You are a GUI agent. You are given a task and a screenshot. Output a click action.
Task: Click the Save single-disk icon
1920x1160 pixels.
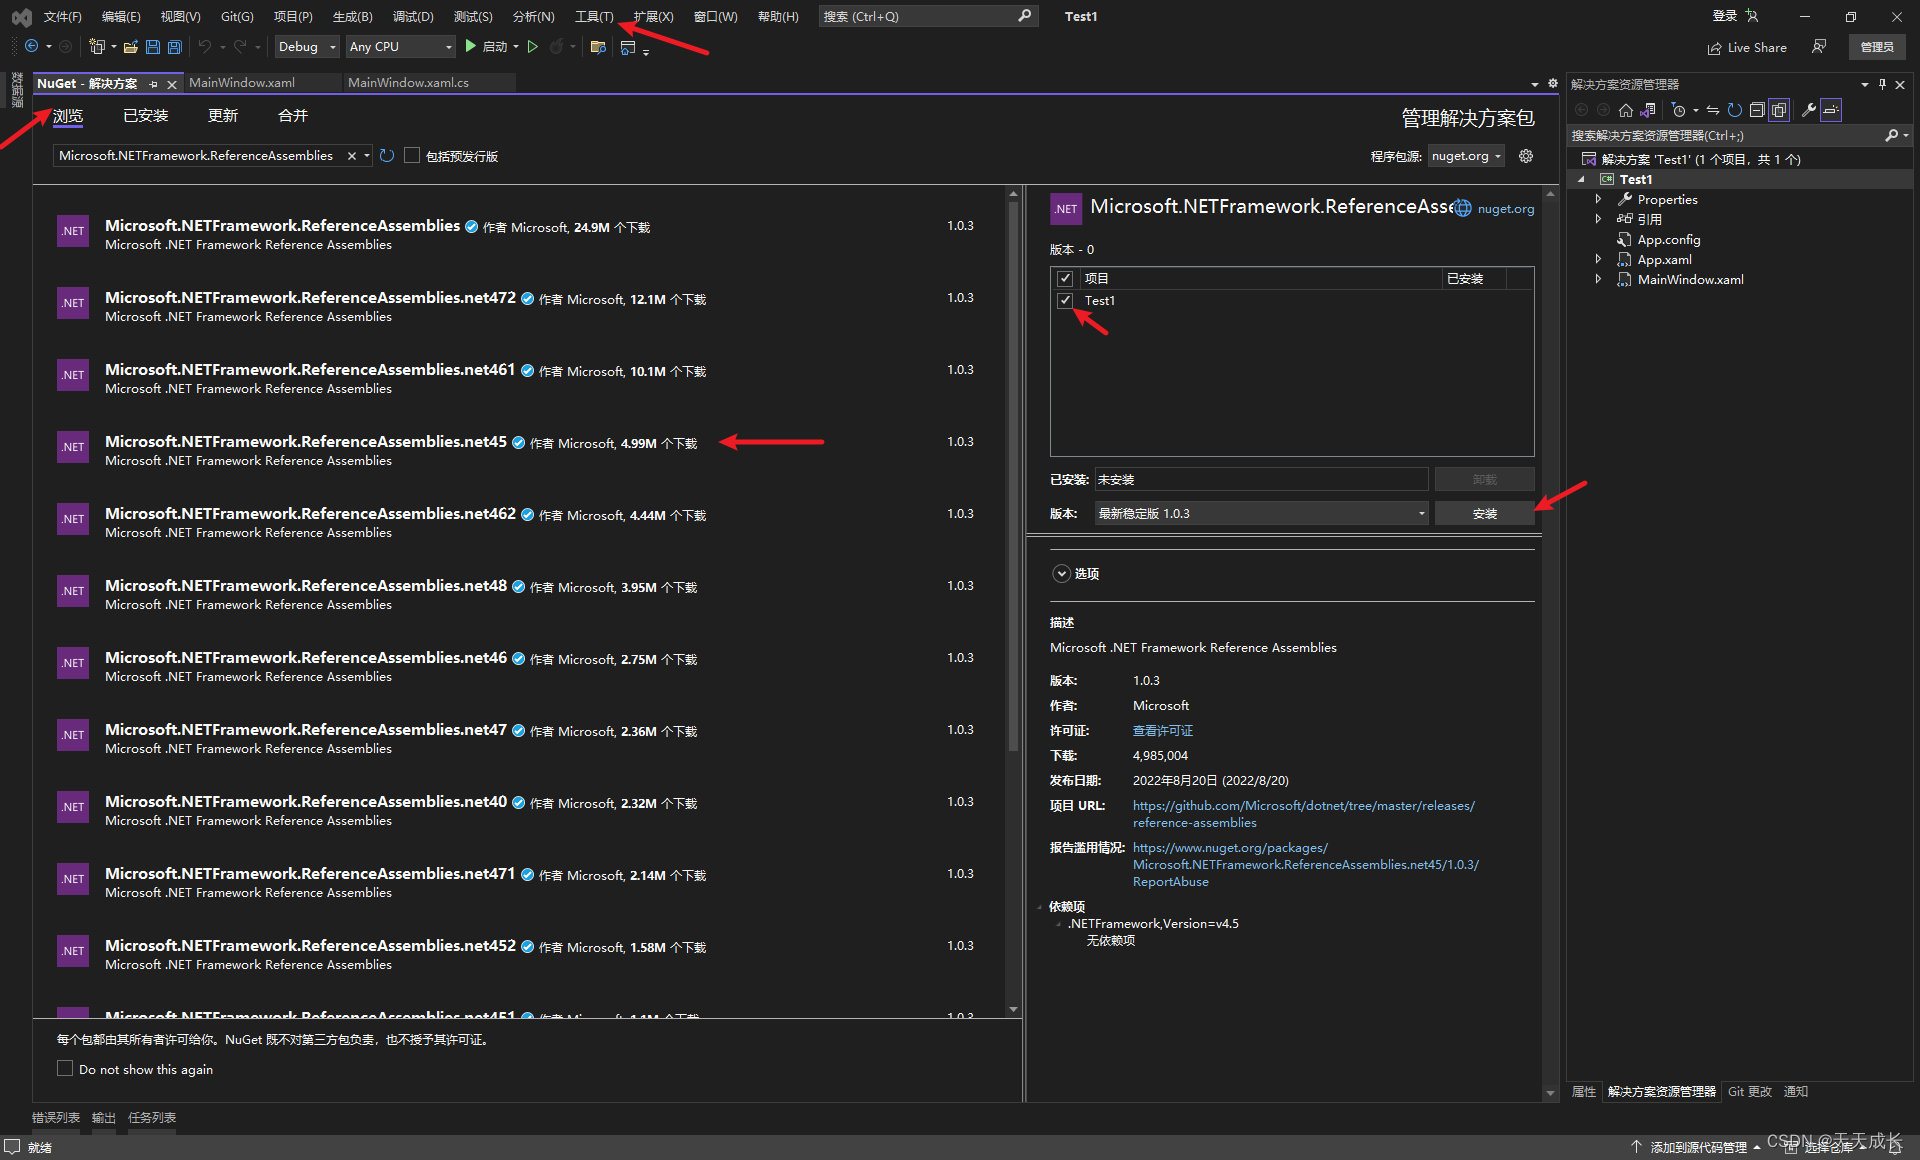[153, 47]
